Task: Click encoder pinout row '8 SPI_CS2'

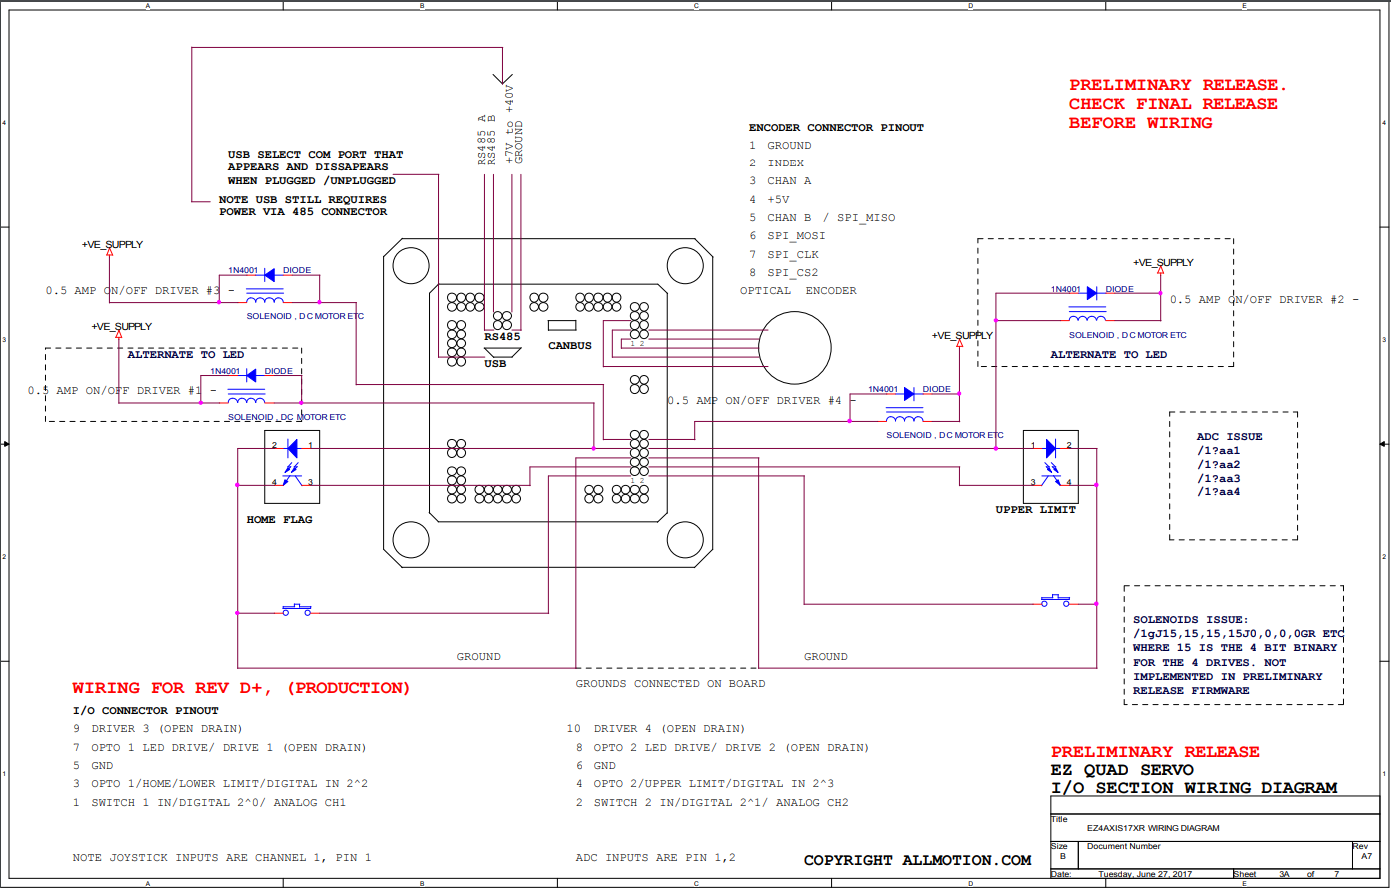Action: tap(784, 272)
